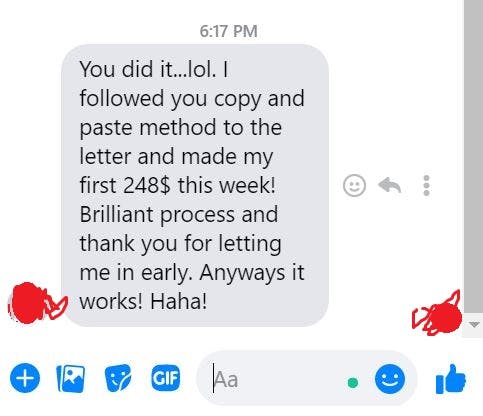Image resolution: width=483 pixels, height=416 pixels.
Task: Open the sender's red-scribbled avatar
Action: pyautogui.click(x=28, y=303)
